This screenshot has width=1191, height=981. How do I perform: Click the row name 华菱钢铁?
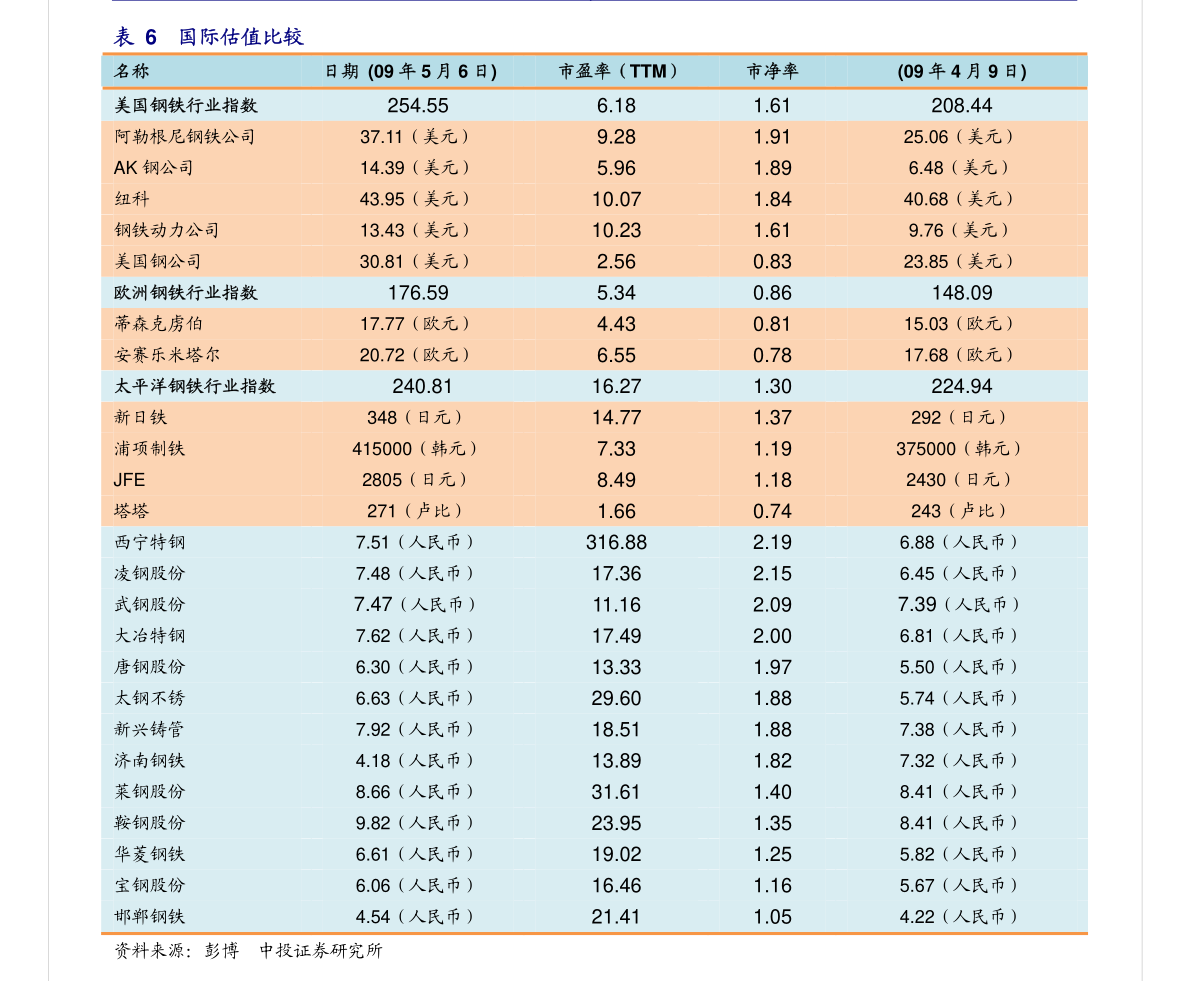[x=150, y=853]
